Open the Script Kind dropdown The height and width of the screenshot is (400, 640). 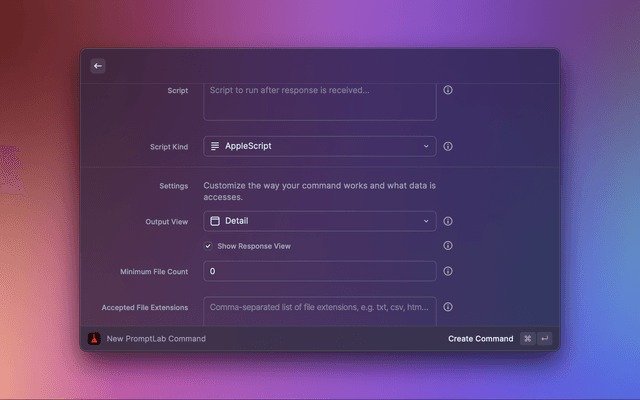coord(319,146)
